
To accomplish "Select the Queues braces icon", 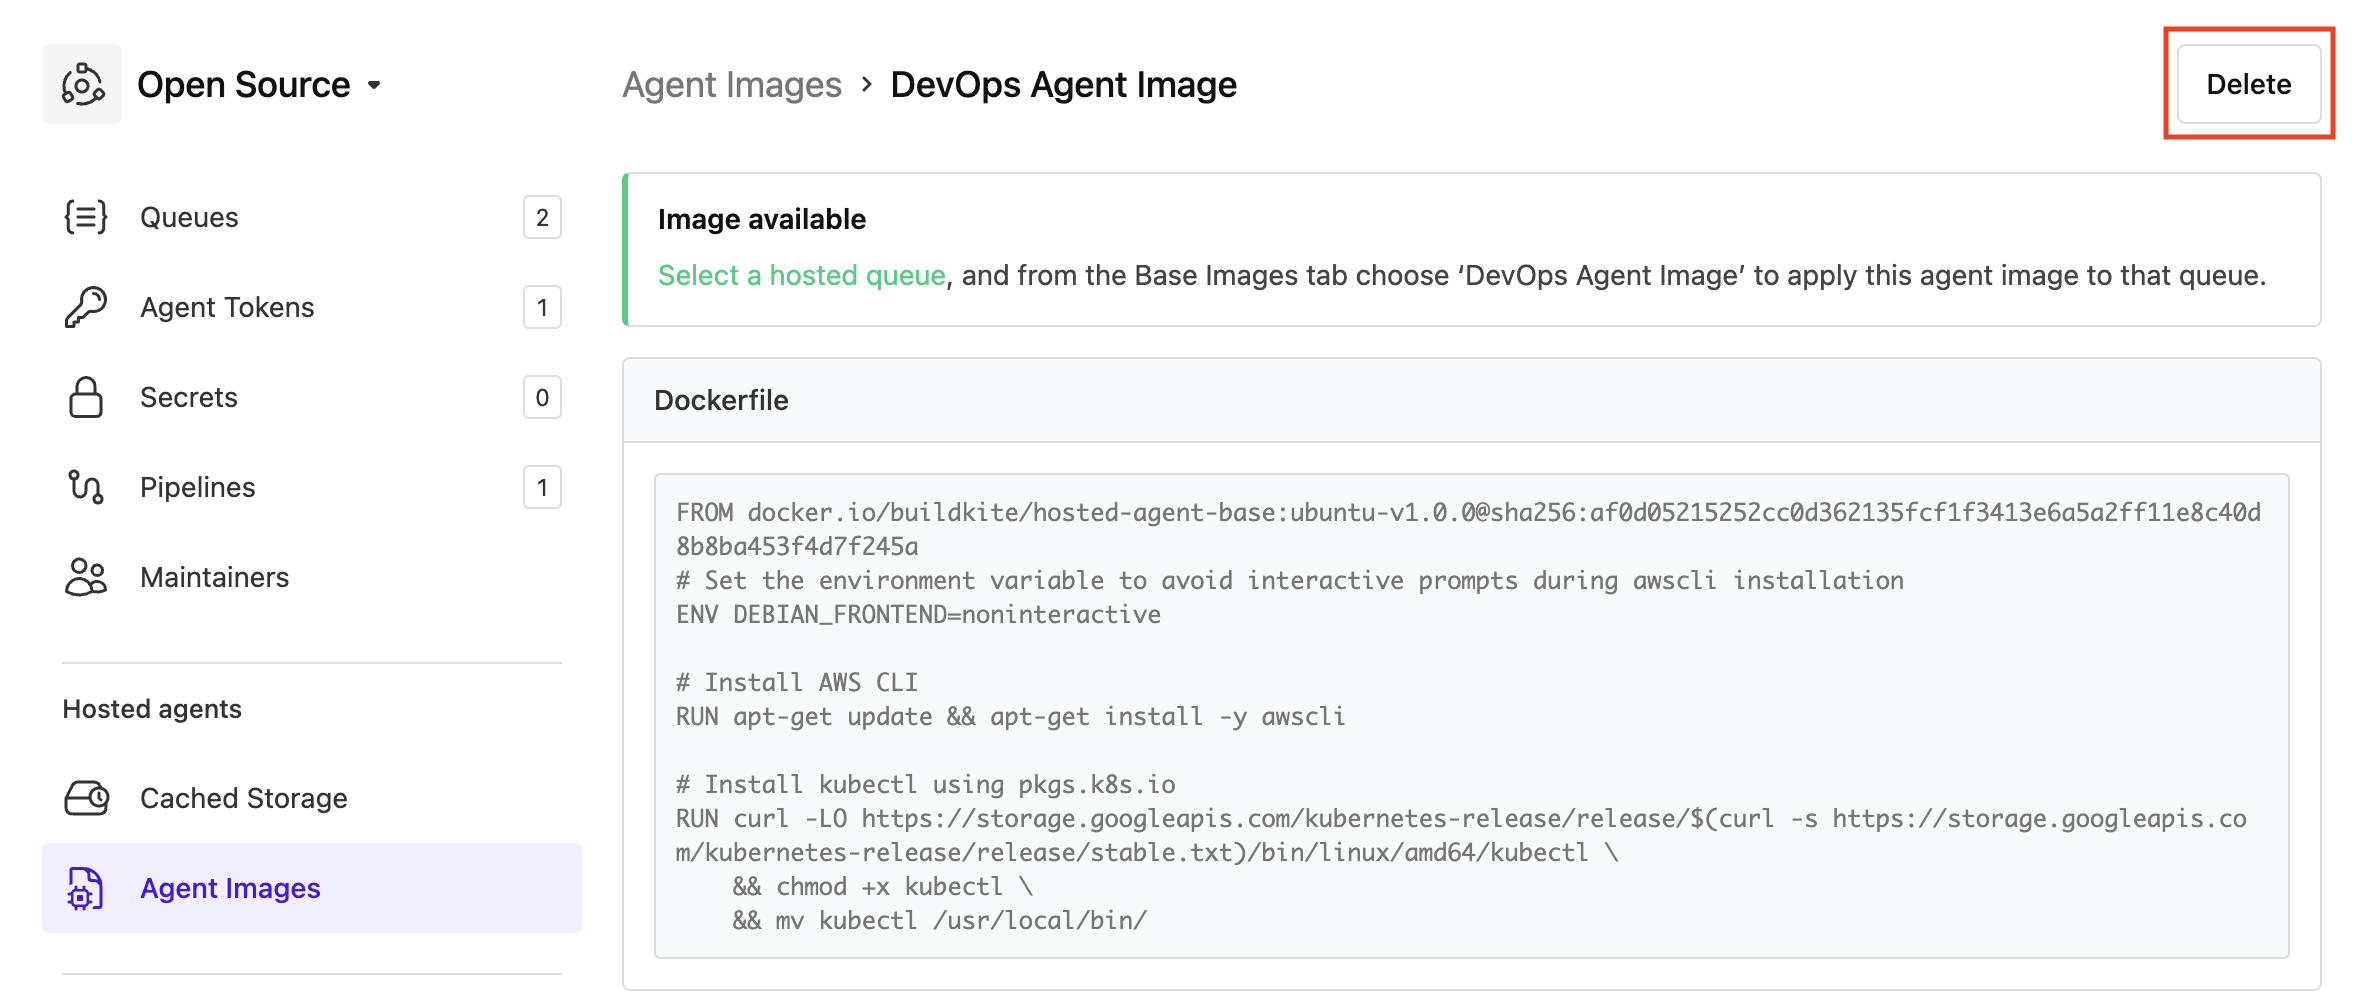I will [x=85, y=216].
